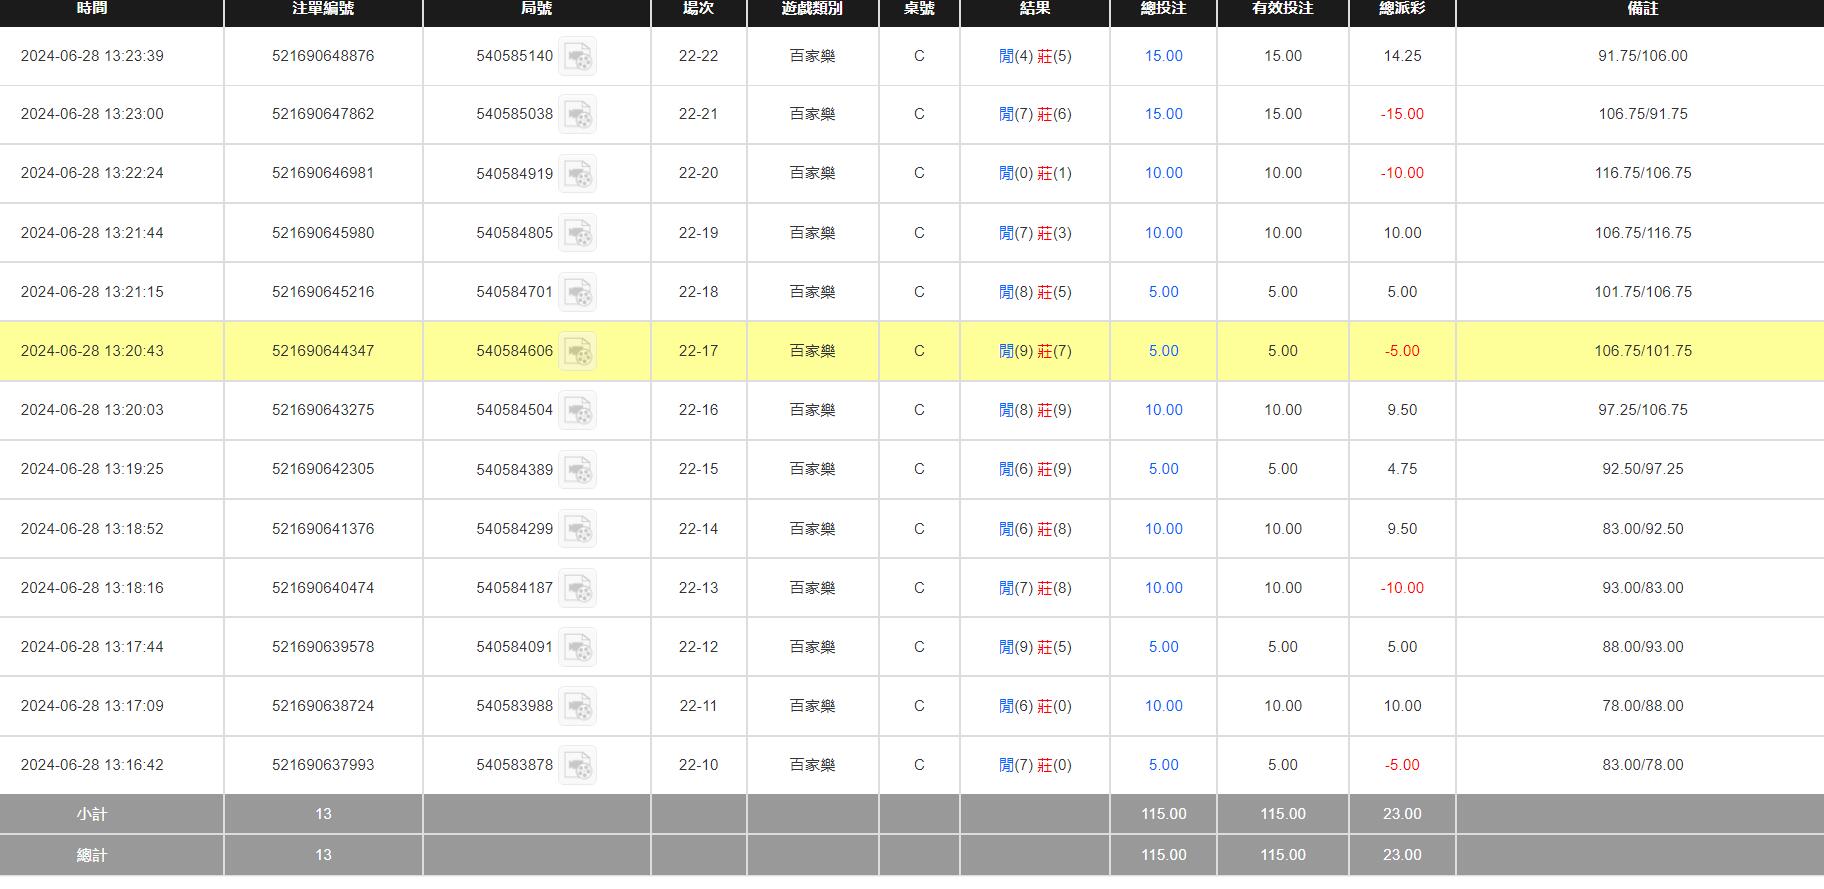Sort by the 總派彩 column header

(x=1401, y=9)
